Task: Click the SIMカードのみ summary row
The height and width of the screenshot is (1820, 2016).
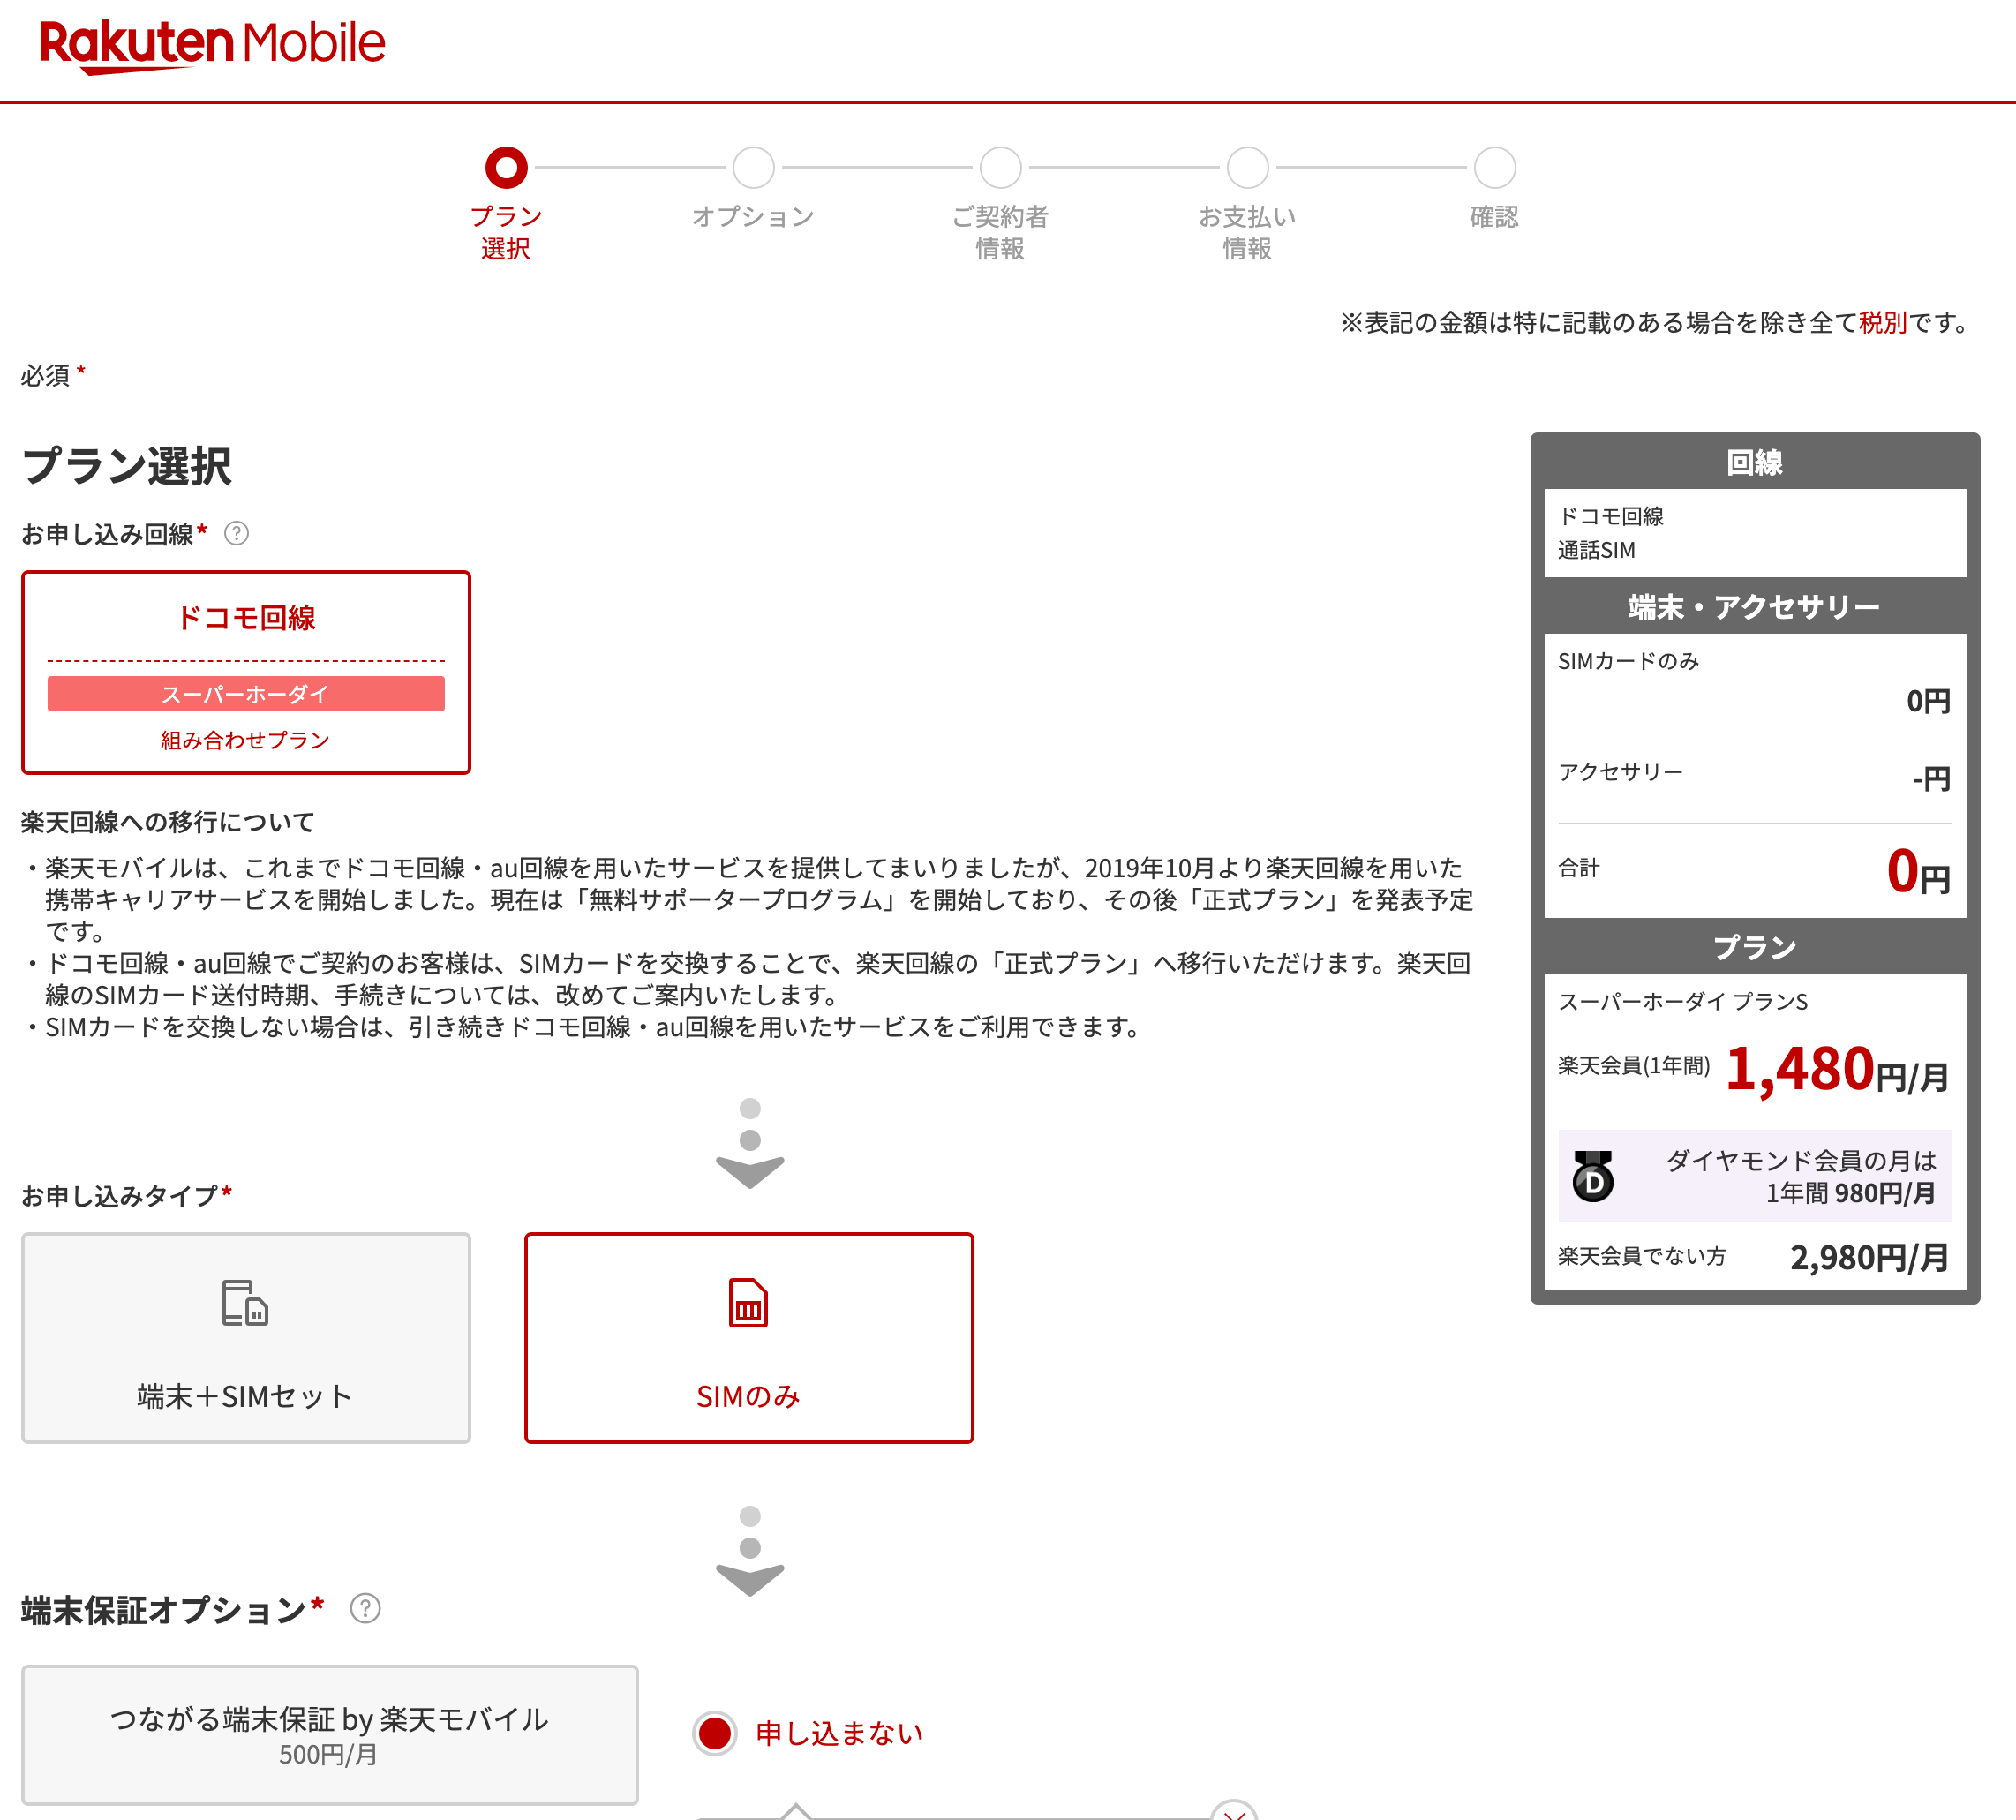Action: (x=1755, y=683)
